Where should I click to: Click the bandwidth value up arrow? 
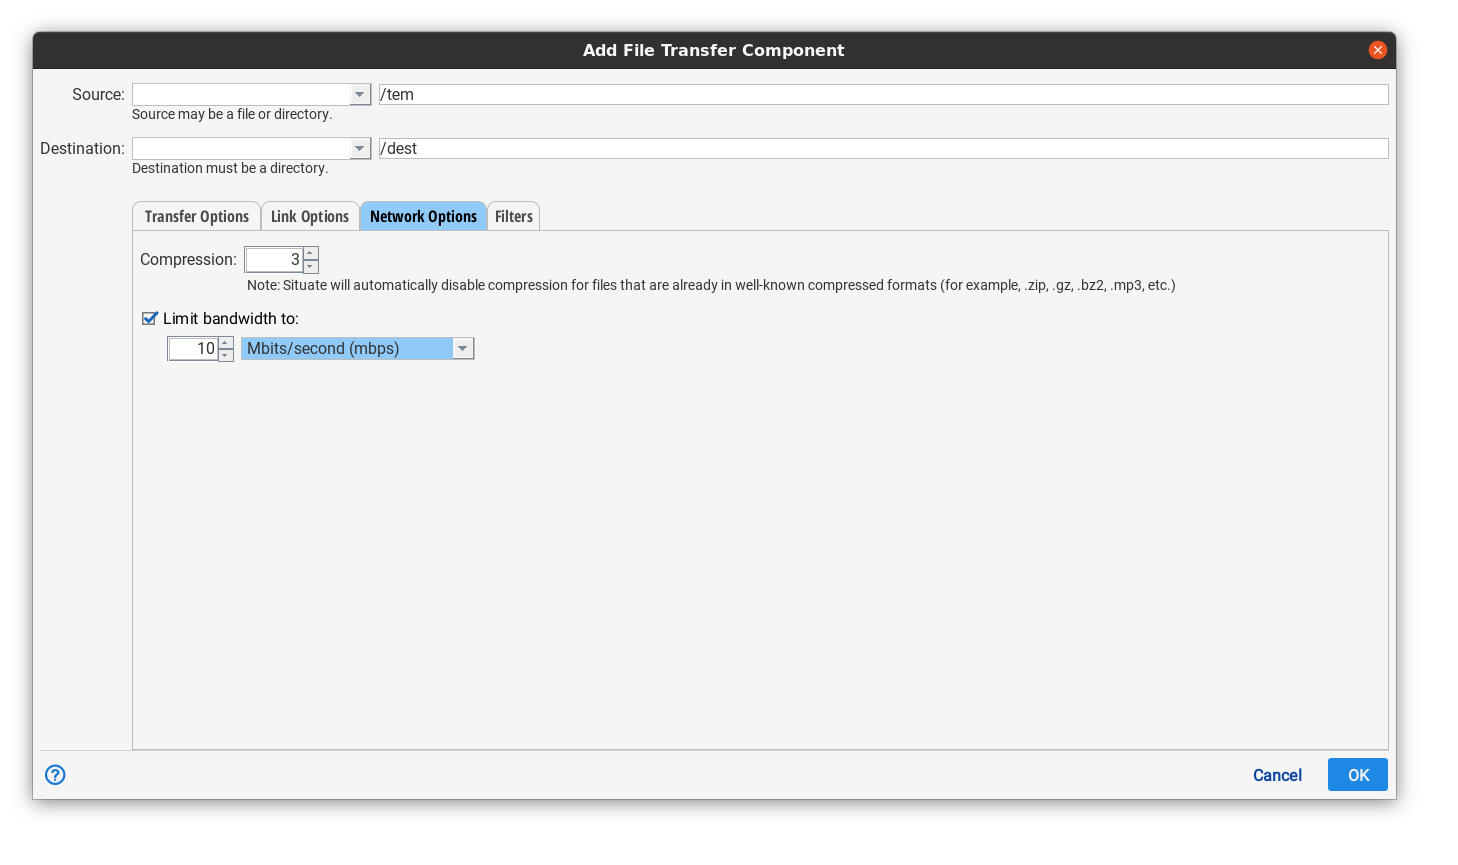pos(226,342)
